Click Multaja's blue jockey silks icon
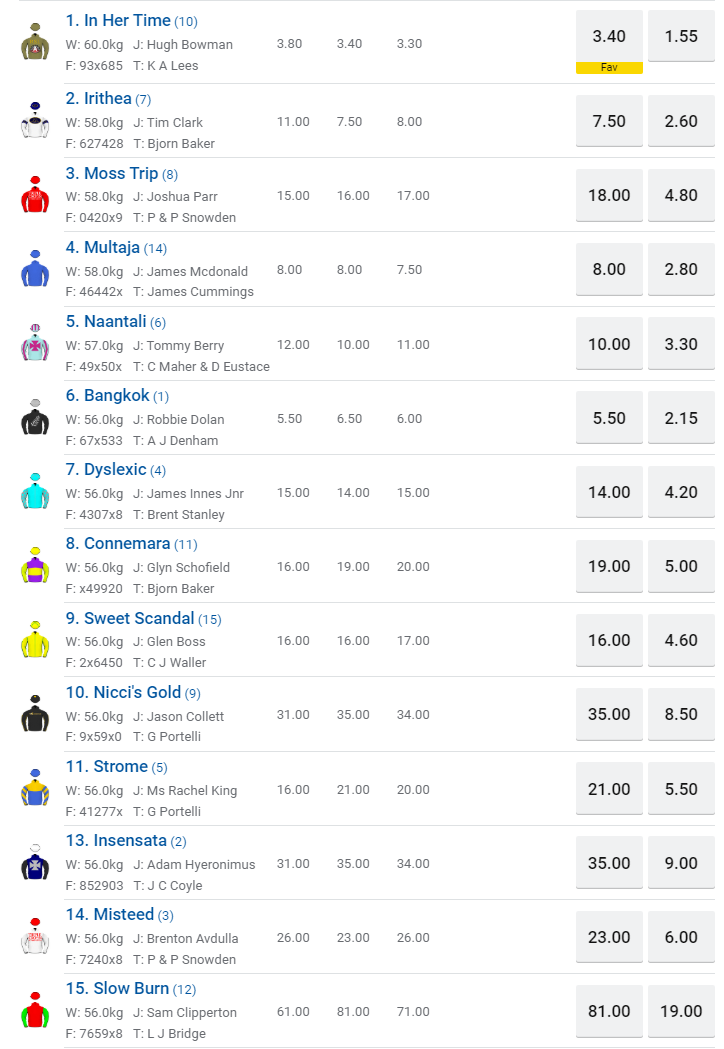 pyautogui.click(x=35, y=269)
